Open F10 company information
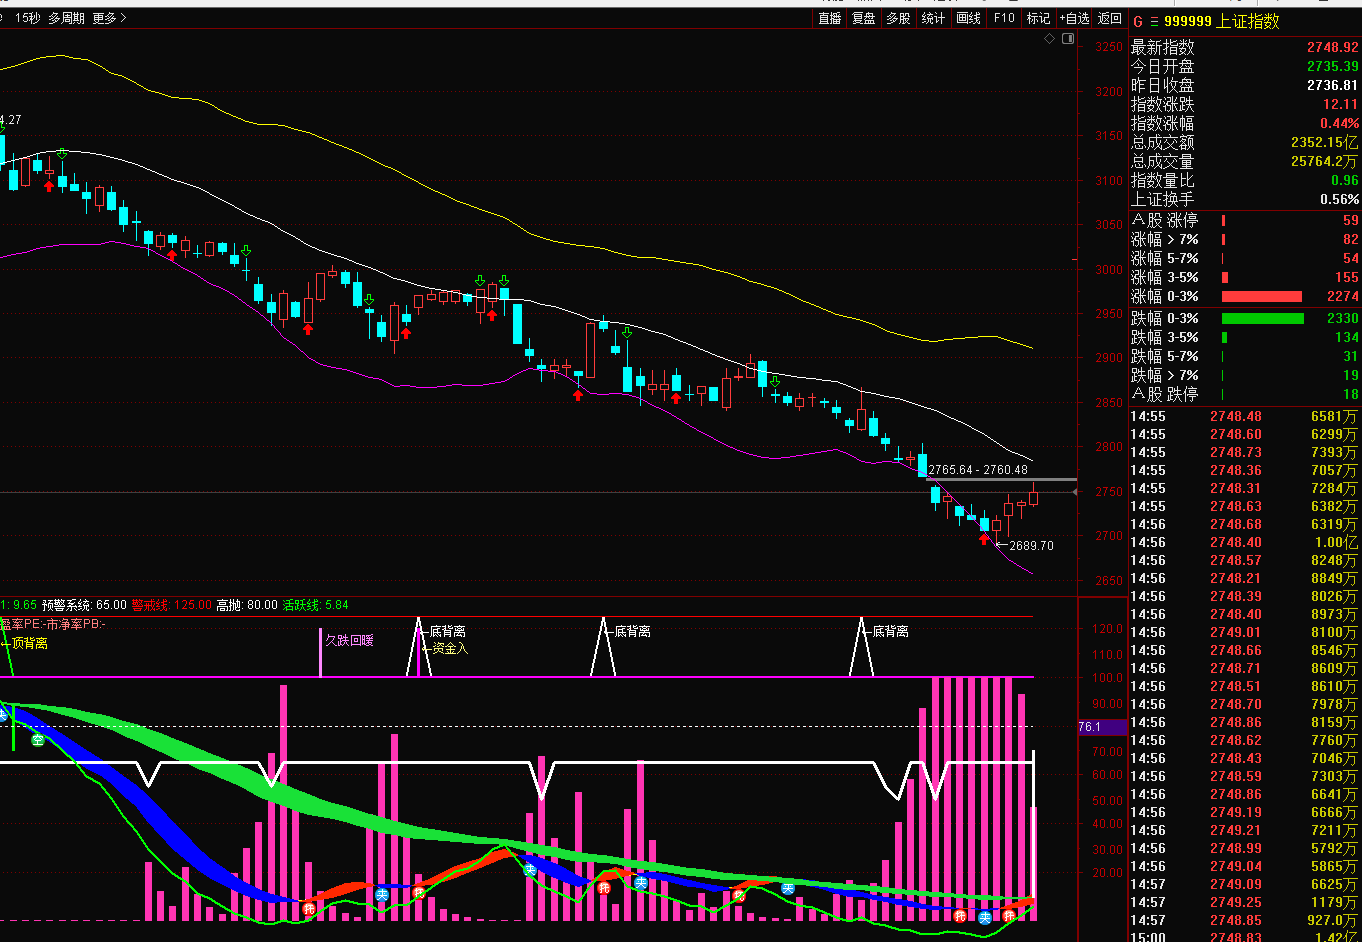Image resolution: width=1362 pixels, height=942 pixels. tap(1004, 18)
